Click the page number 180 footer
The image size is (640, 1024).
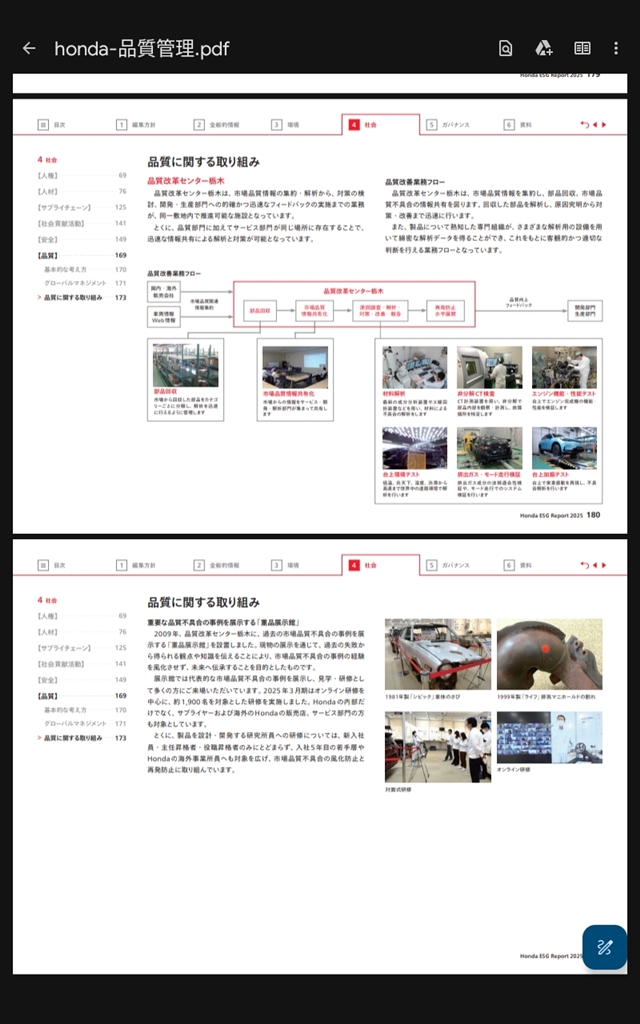coord(593,515)
